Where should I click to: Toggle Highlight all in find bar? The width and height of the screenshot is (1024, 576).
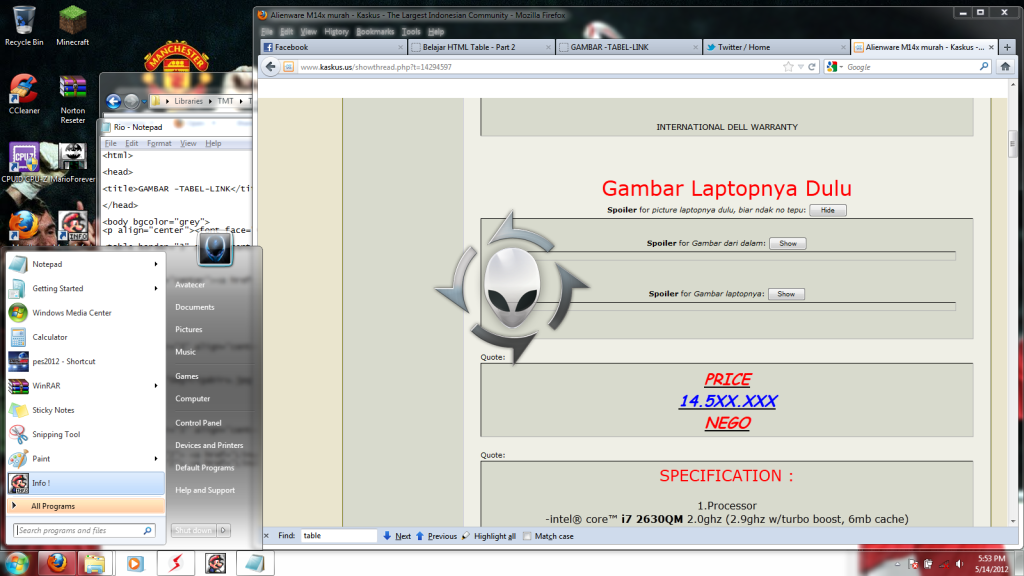(488, 536)
